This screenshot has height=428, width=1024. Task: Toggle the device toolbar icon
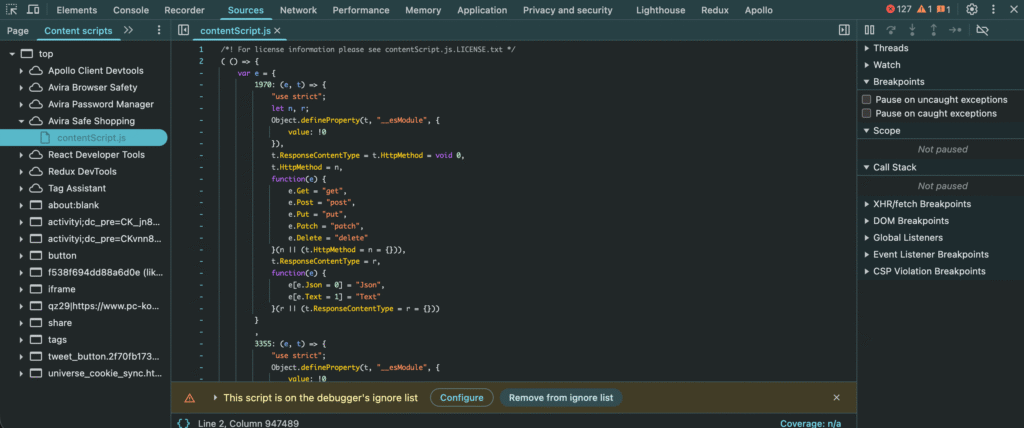[34, 9]
